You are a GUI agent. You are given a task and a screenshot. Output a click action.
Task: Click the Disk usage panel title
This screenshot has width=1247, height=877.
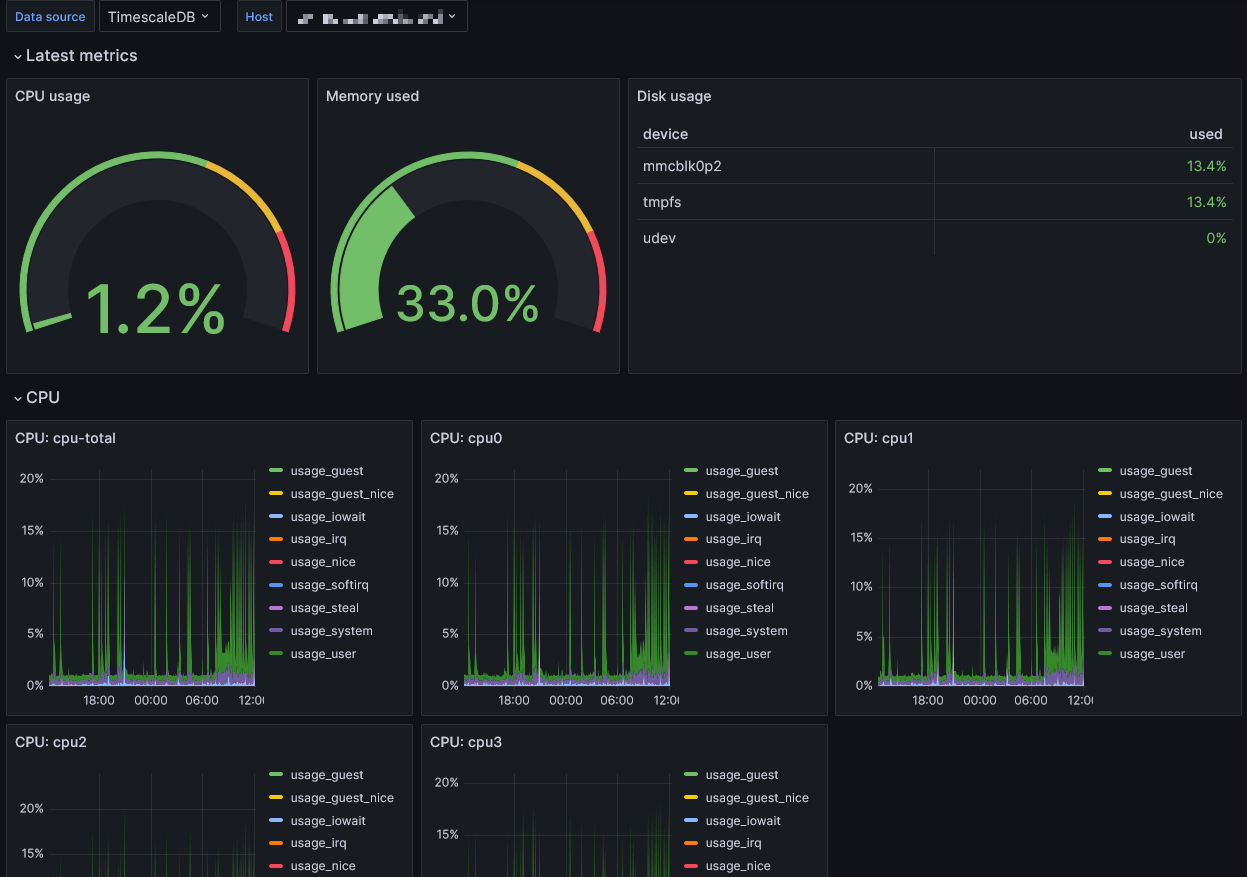674,97
